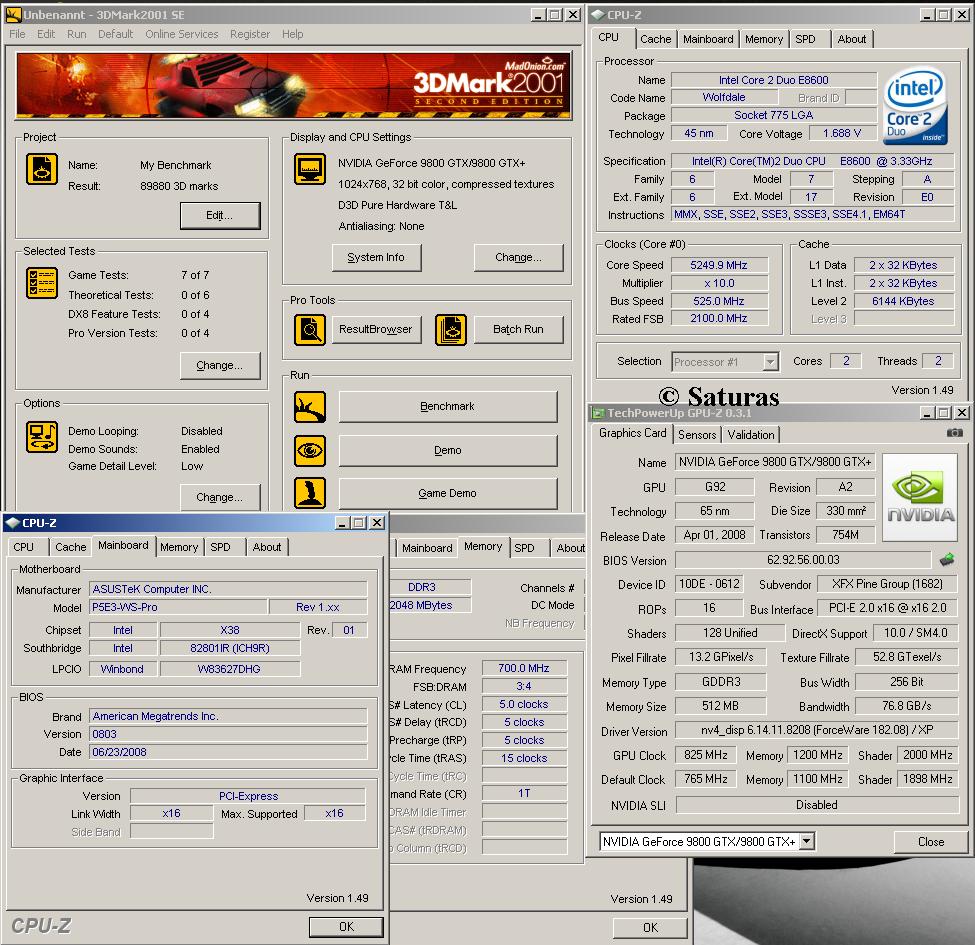This screenshot has width=975, height=945.
Task: Select the Memory tab in bottom-left CPU-Z window
Action: [x=178, y=547]
